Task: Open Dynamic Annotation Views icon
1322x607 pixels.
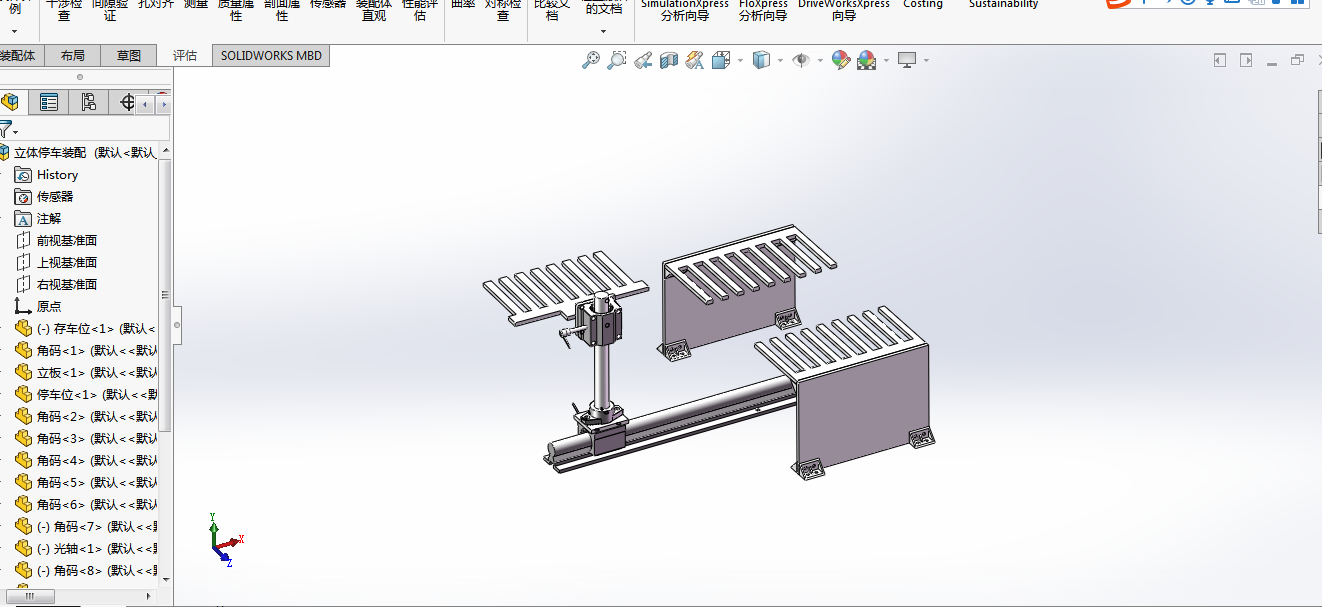Action: click(695, 60)
